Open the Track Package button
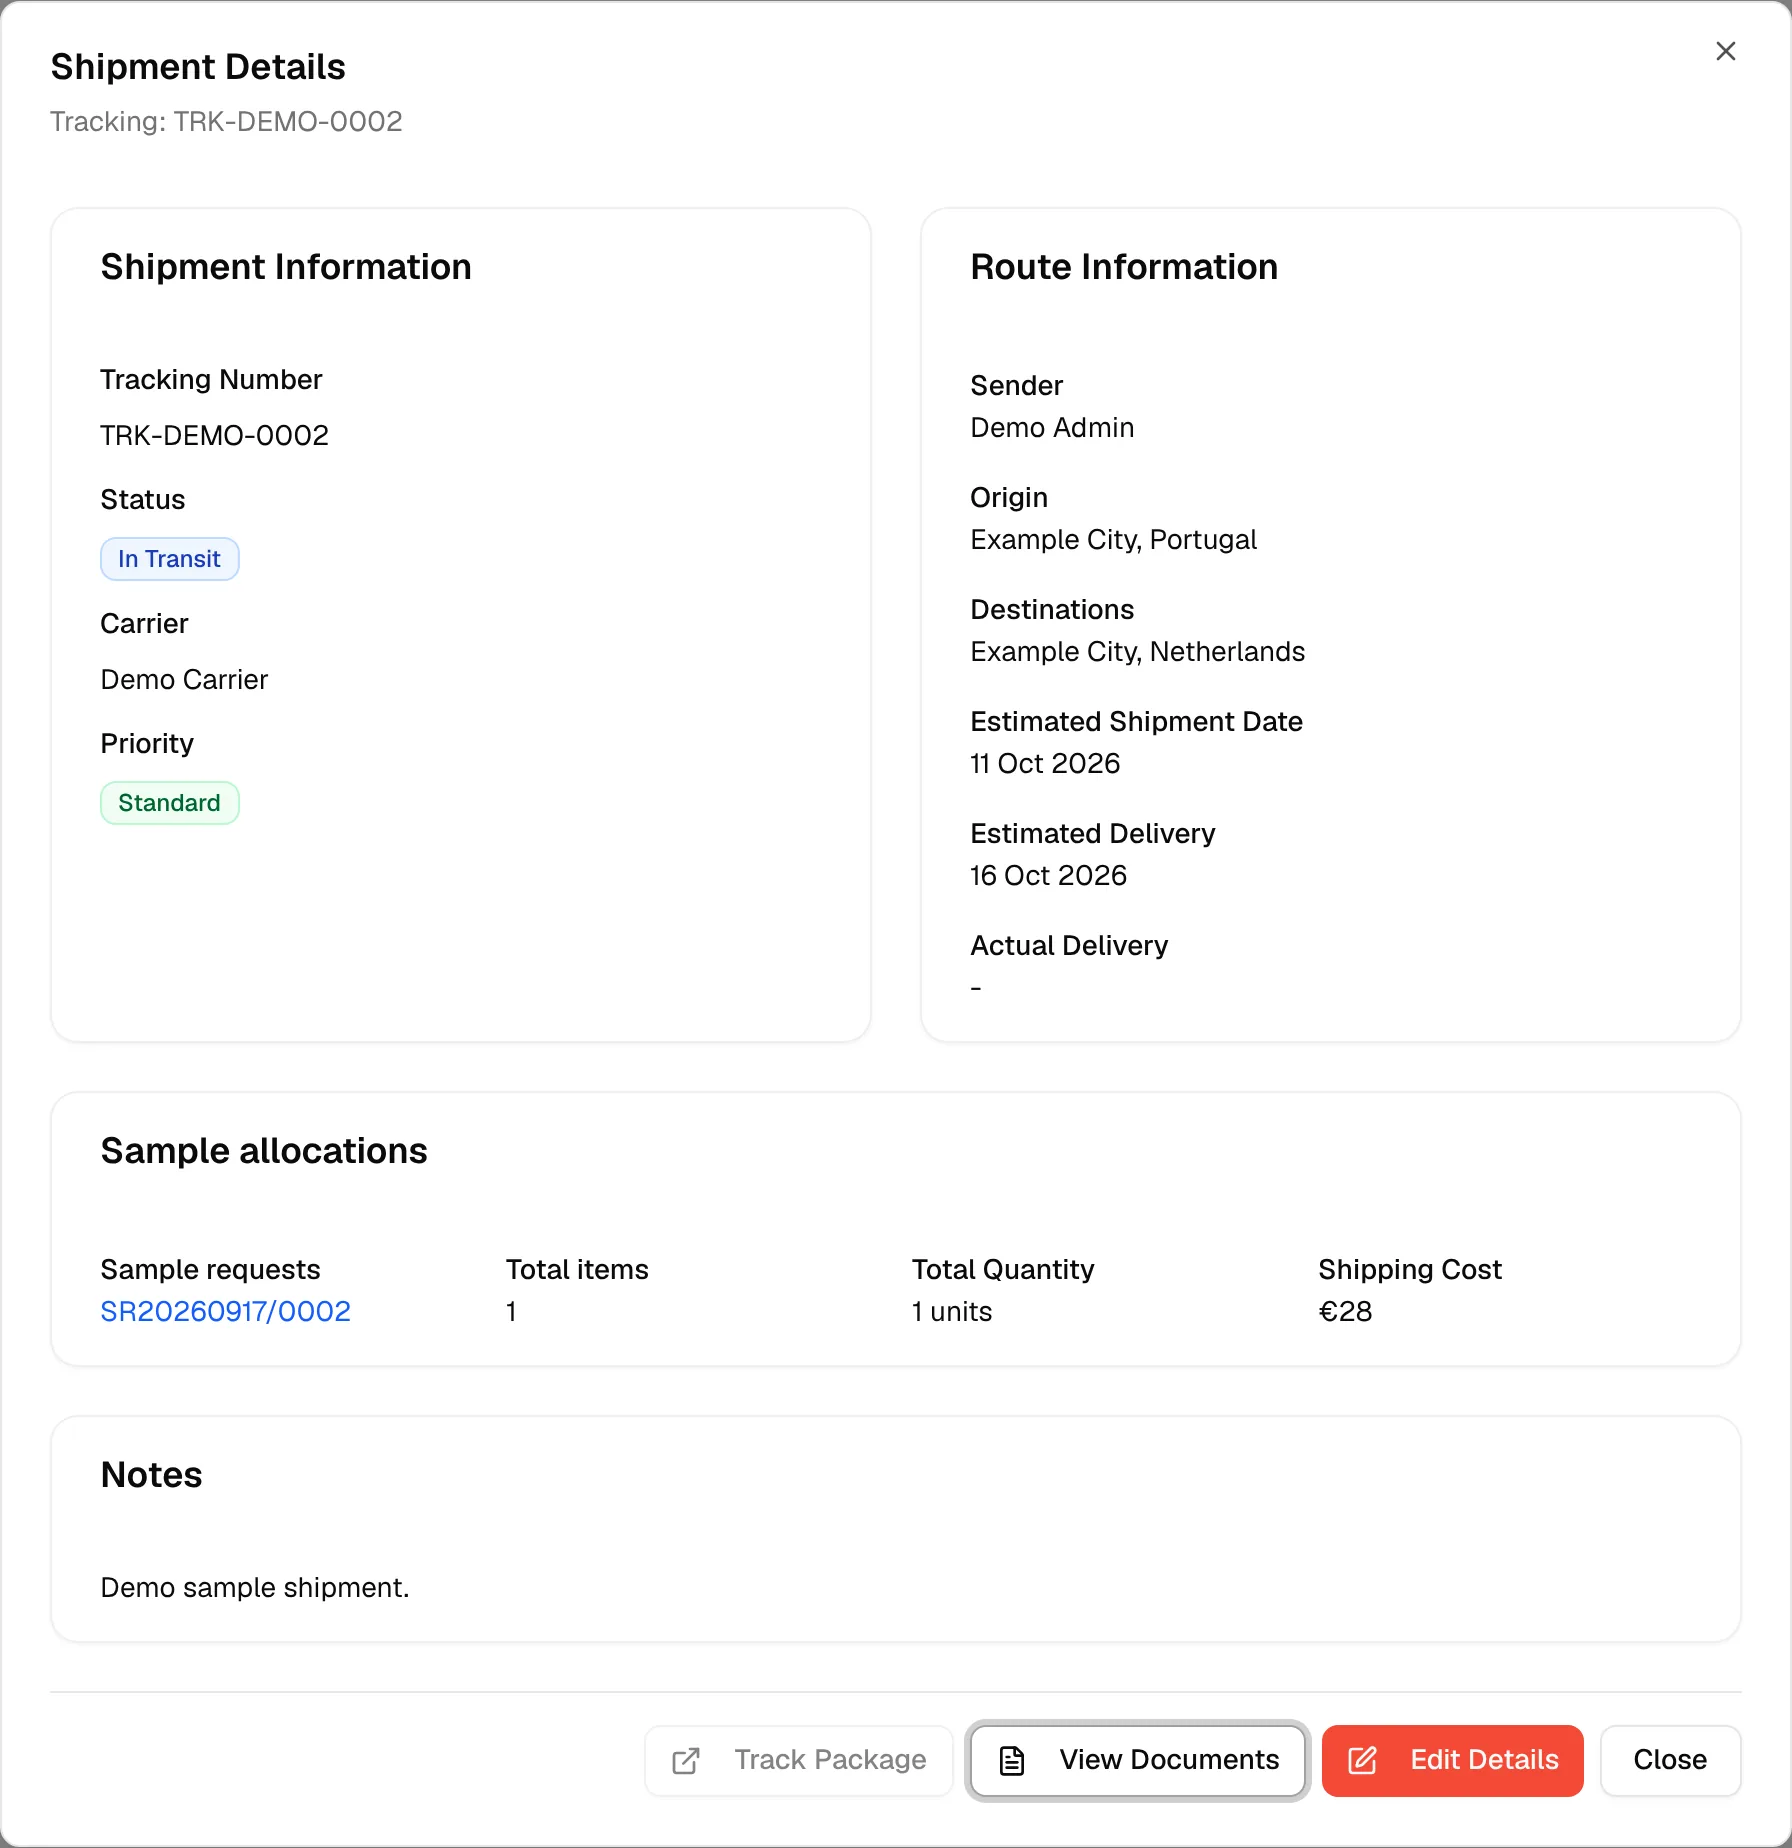The image size is (1792, 1848). point(799,1760)
